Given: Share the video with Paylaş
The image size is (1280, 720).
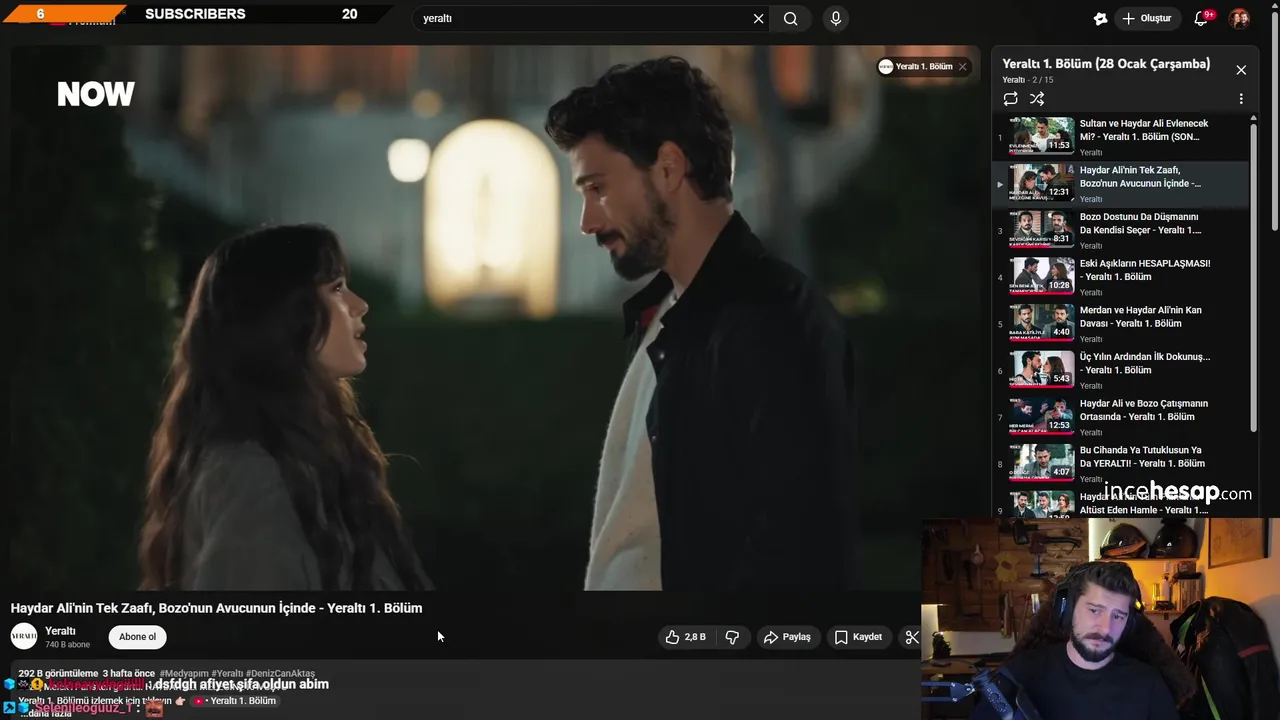Looking at the screenshot, I should click(786, 637).
